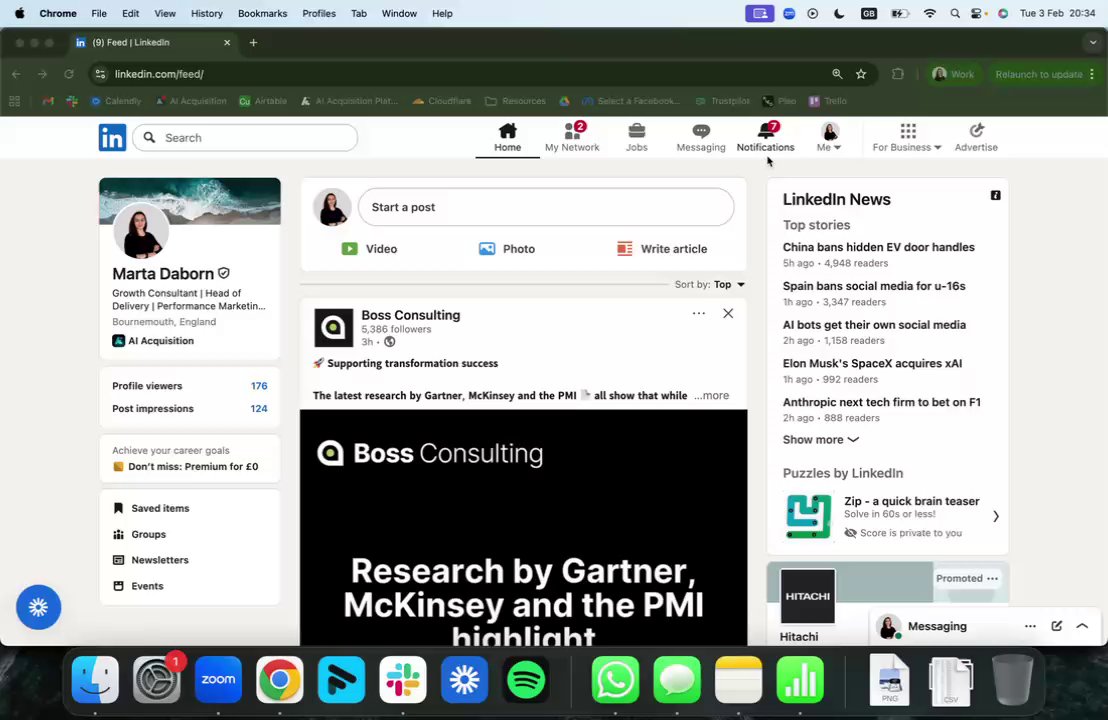This screenshot has height=720, width=1108.
Task: Open the Notifications bell
Action: click(x=765, y=131)
